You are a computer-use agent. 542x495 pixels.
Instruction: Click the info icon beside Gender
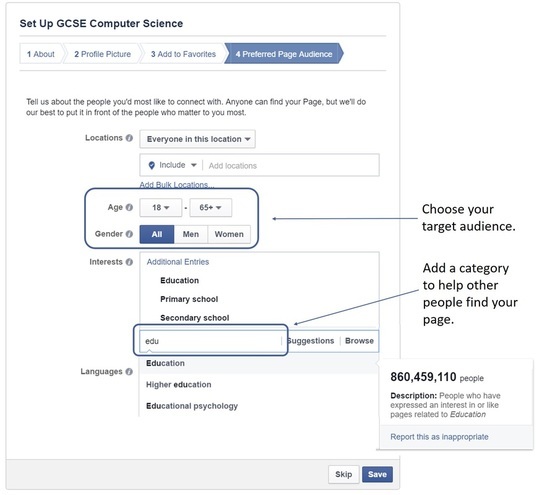click(x=129, y=234)
